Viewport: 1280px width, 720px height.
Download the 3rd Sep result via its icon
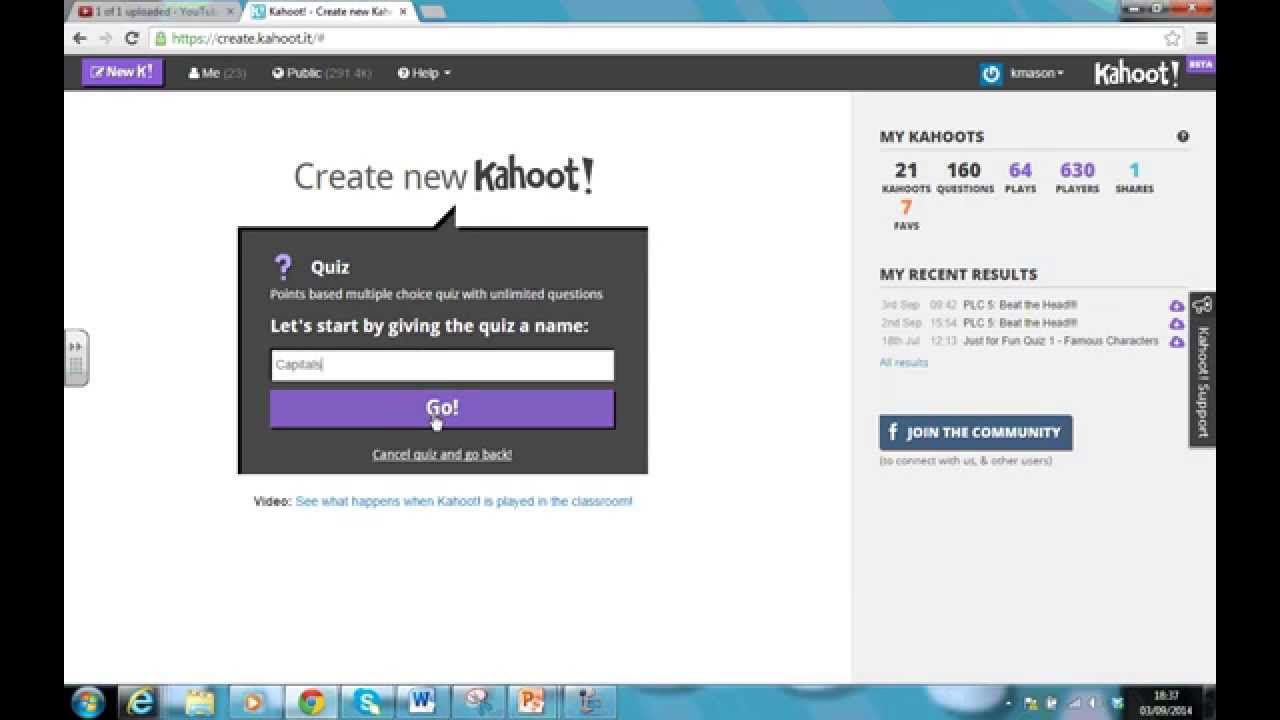[1177, 306]
